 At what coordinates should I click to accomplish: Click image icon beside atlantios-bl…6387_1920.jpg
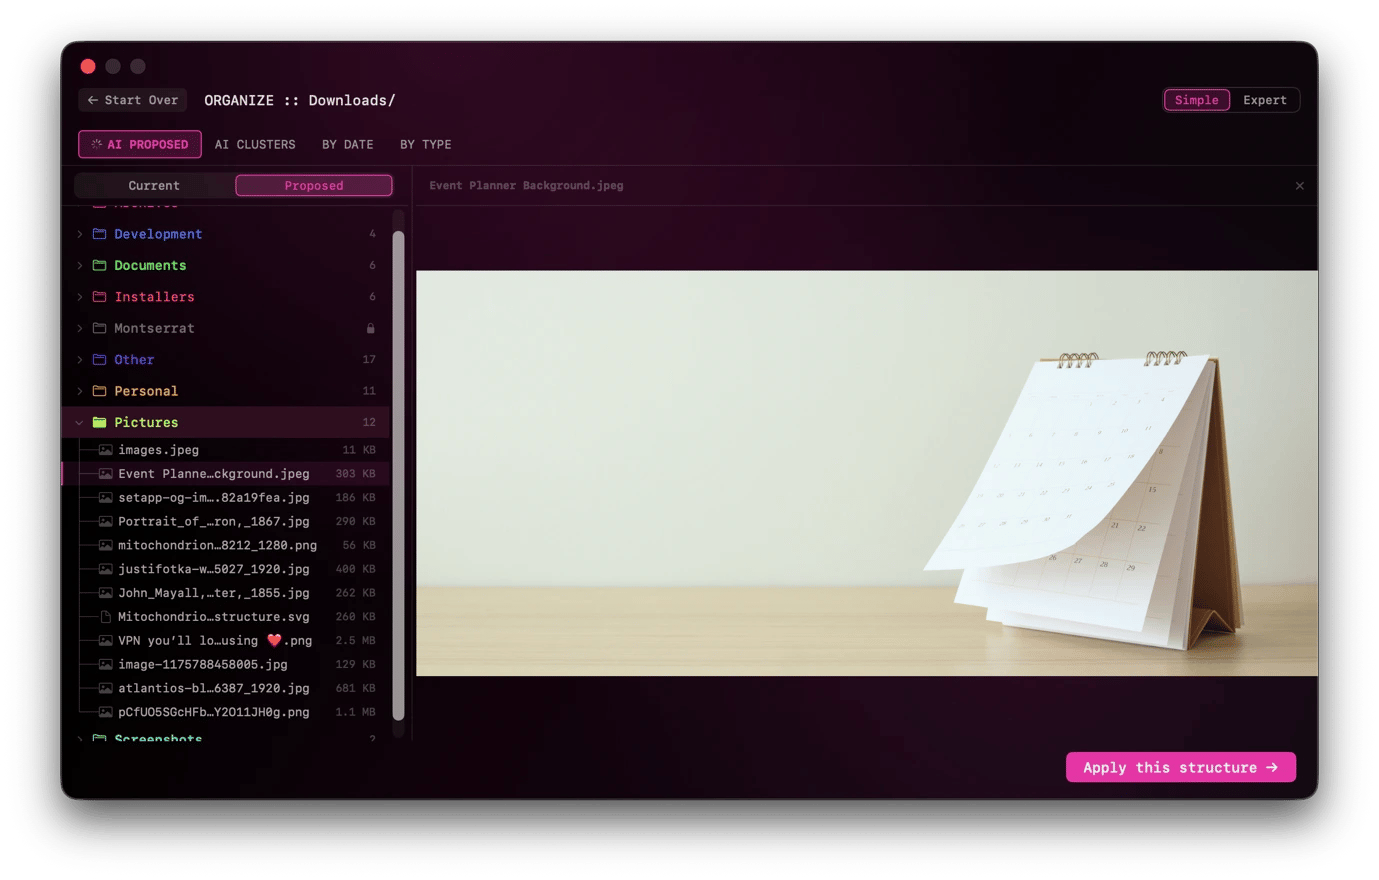coord(105,688)
